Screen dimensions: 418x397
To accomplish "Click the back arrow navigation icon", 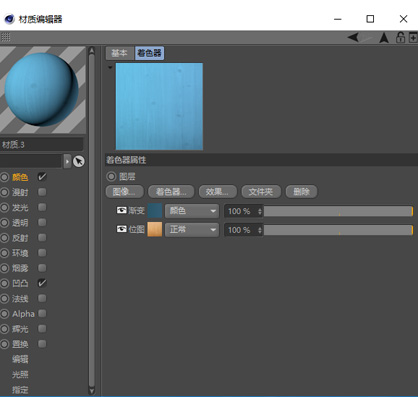I will (x=353, y=37).
